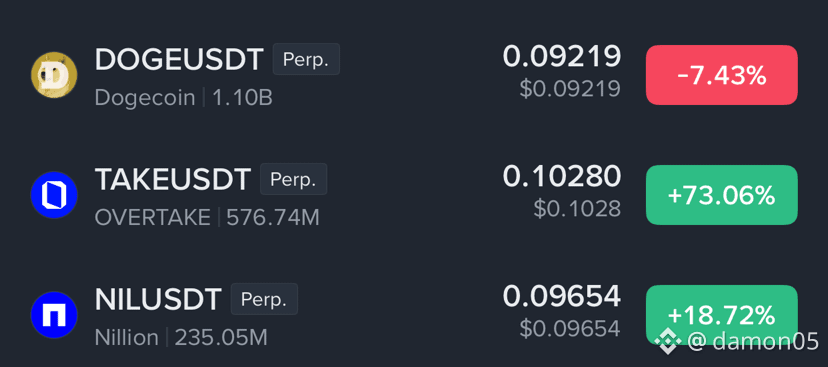828x367 pixels.
Task: Click Dogecoin 1.10B volume subtitle
Action: click(184, 98)
